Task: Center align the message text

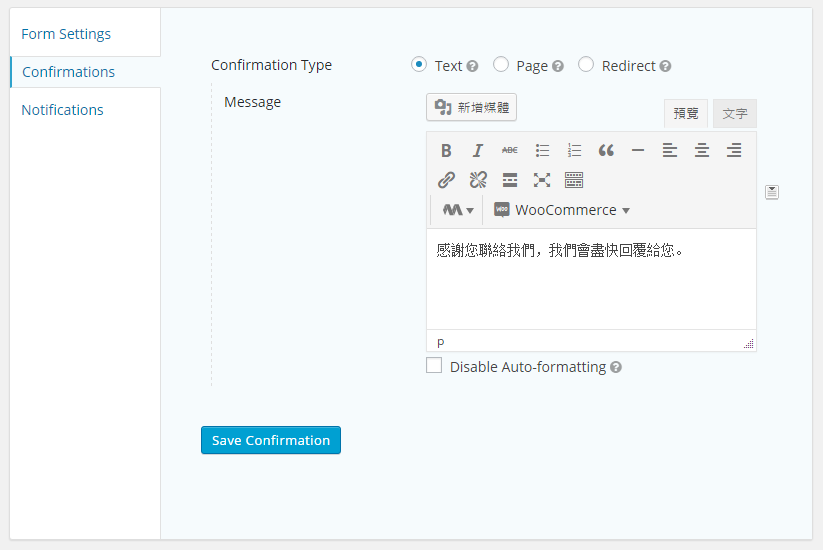Action: (x=702, y=151)
